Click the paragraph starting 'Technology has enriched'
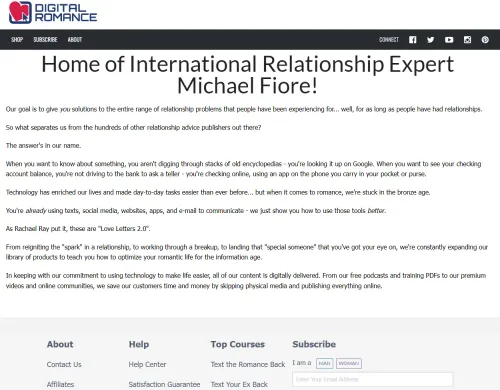 pos(218,192)
